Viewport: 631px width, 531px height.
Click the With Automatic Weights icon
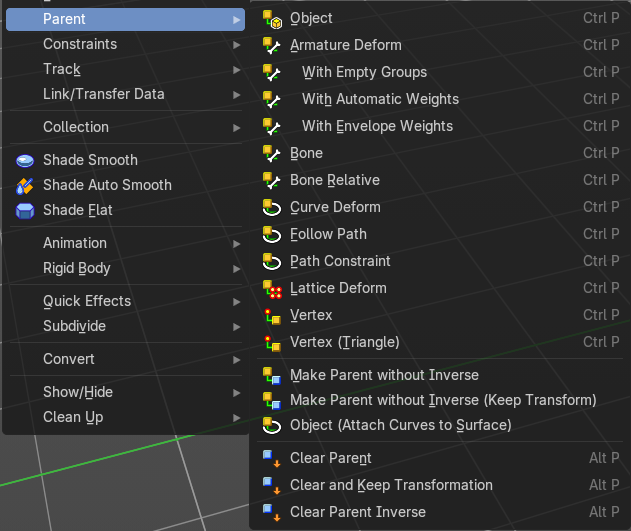[x=272, y=100]
